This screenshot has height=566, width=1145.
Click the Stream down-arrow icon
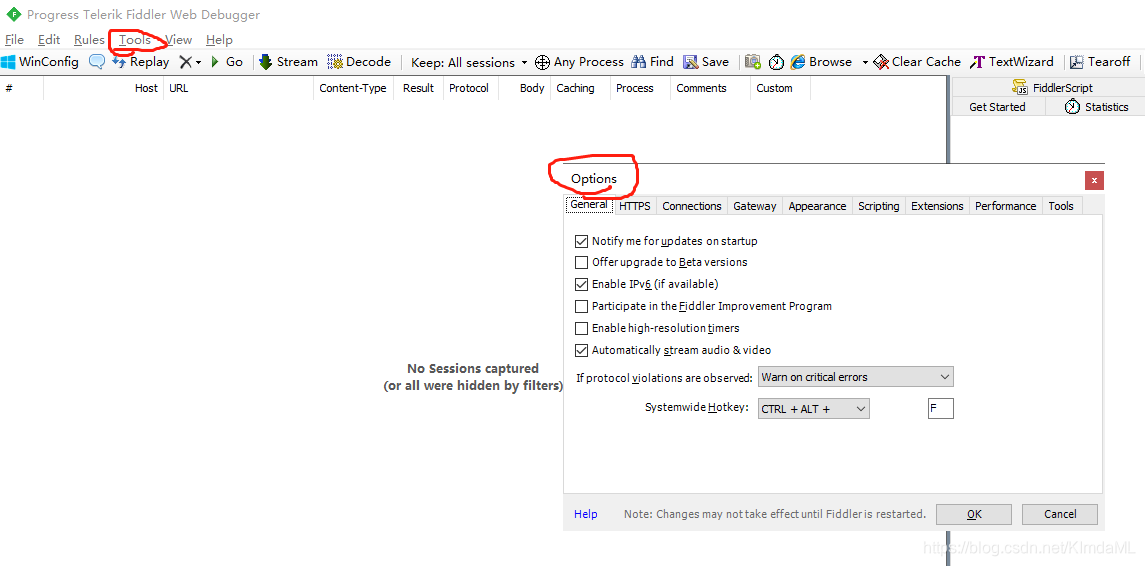point(266,62)
